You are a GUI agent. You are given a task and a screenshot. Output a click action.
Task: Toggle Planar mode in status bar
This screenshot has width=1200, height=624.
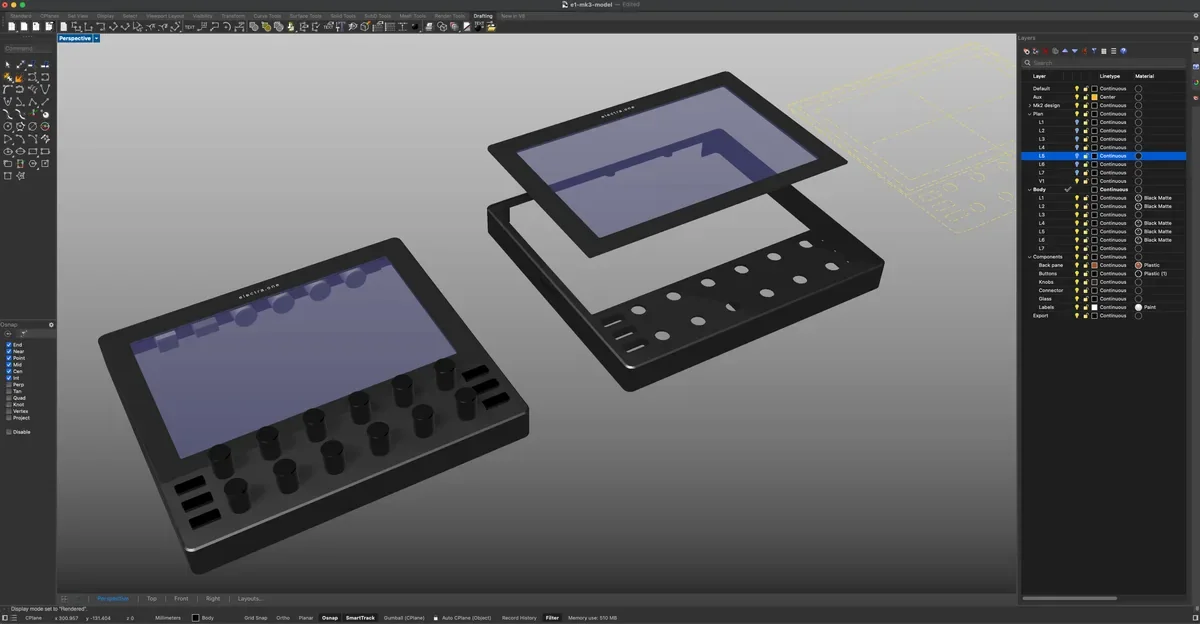(x=305, y=618)
